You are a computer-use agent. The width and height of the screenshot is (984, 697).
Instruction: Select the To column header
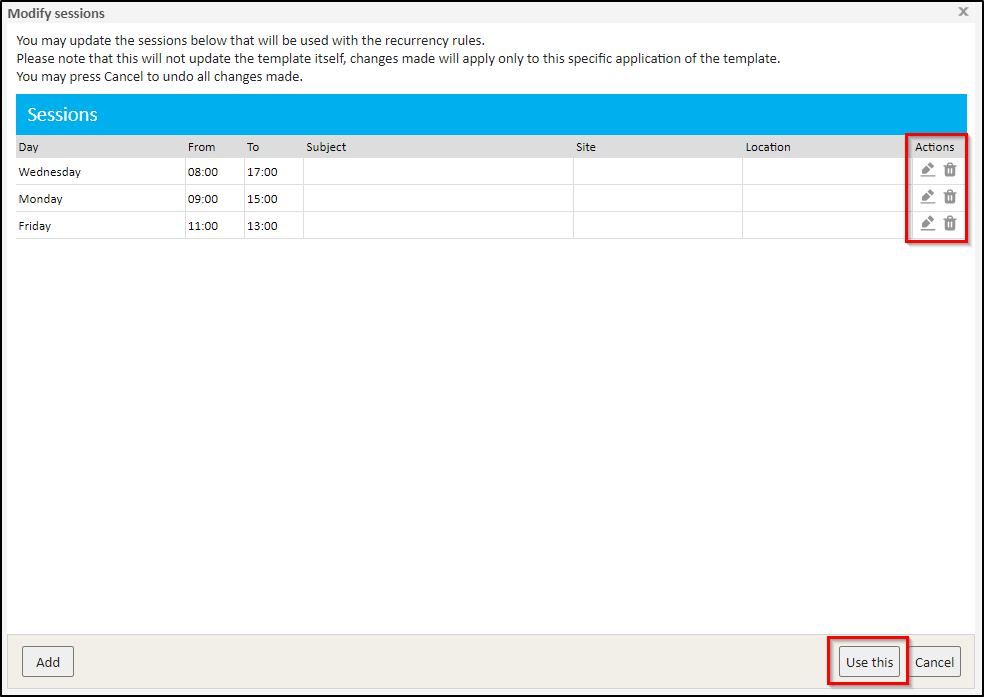click(253, 147)
